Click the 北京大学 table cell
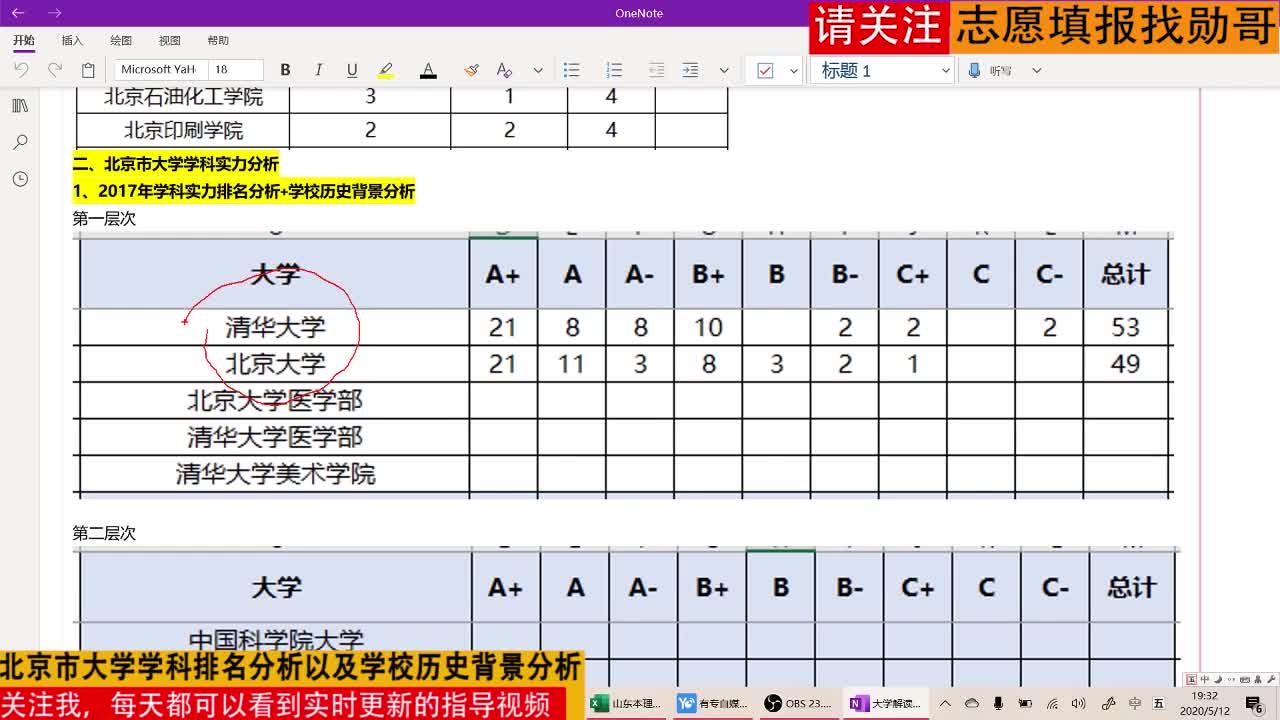This screenshot has width=1280, height=720. [275, 364]
